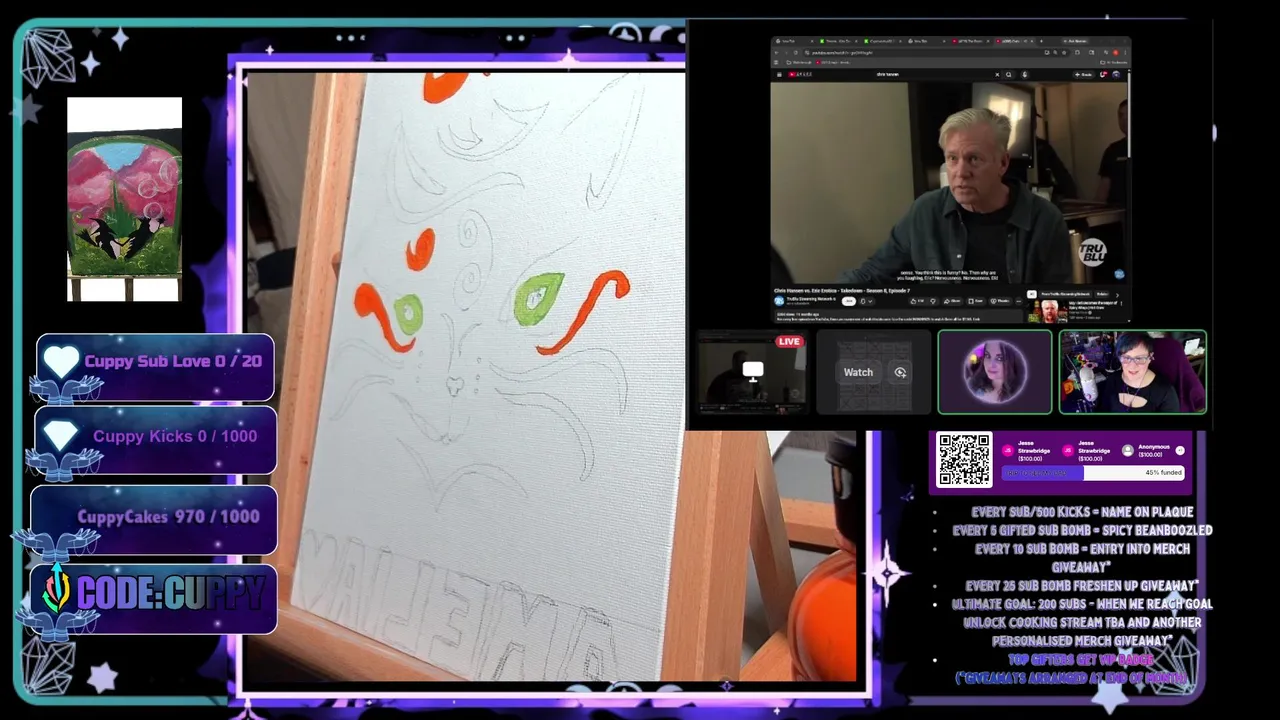
Task: Go back using browser back arrow
Action: pos(776,53)
